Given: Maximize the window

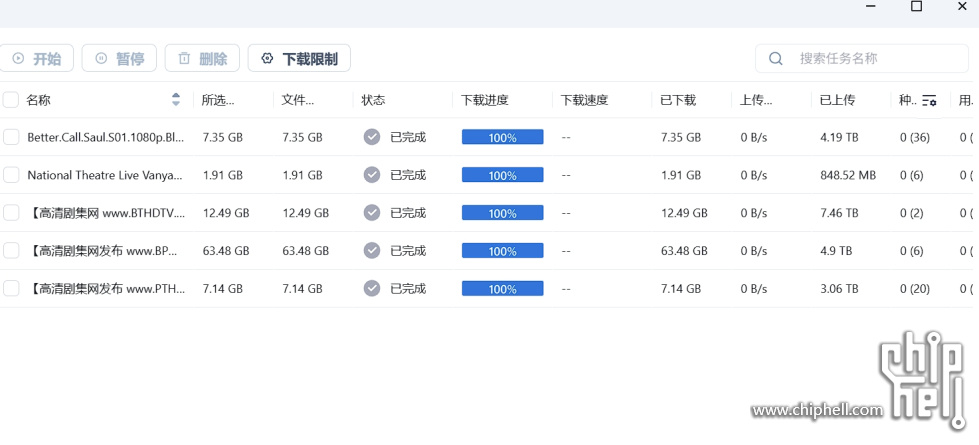Looking at the screenshot, I should click(x=916, y=6).
